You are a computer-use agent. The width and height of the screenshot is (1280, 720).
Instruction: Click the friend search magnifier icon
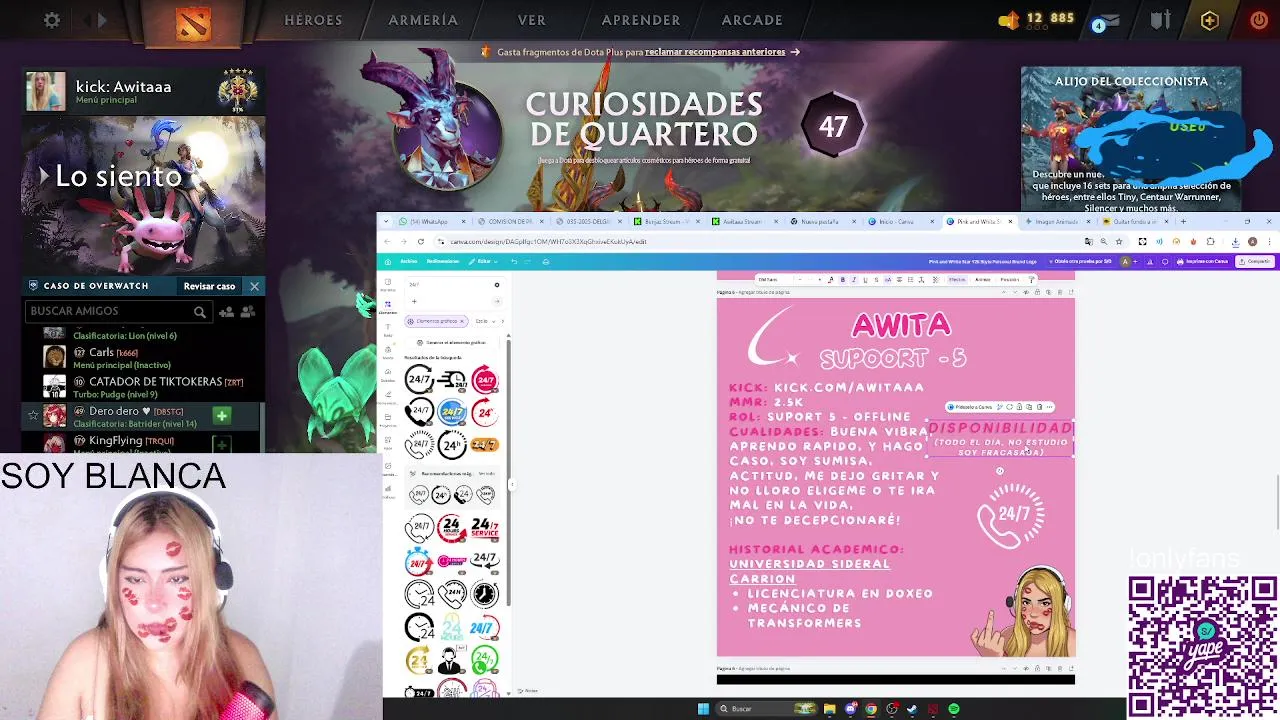pos(199,312)
